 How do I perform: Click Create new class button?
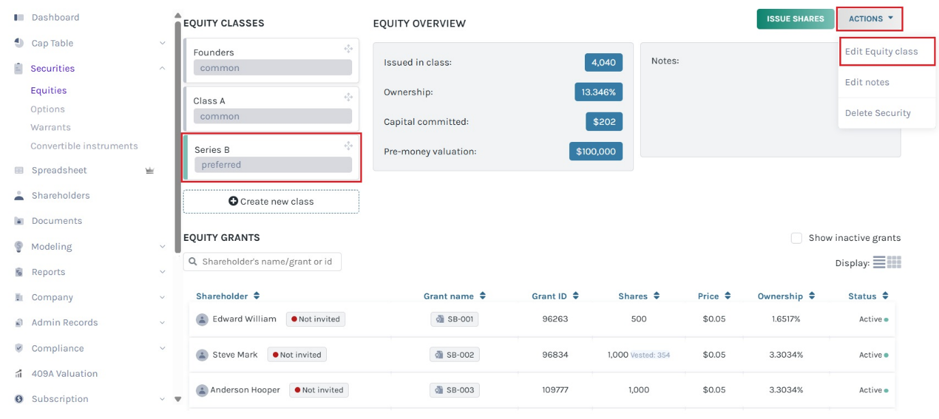(271, 202)
